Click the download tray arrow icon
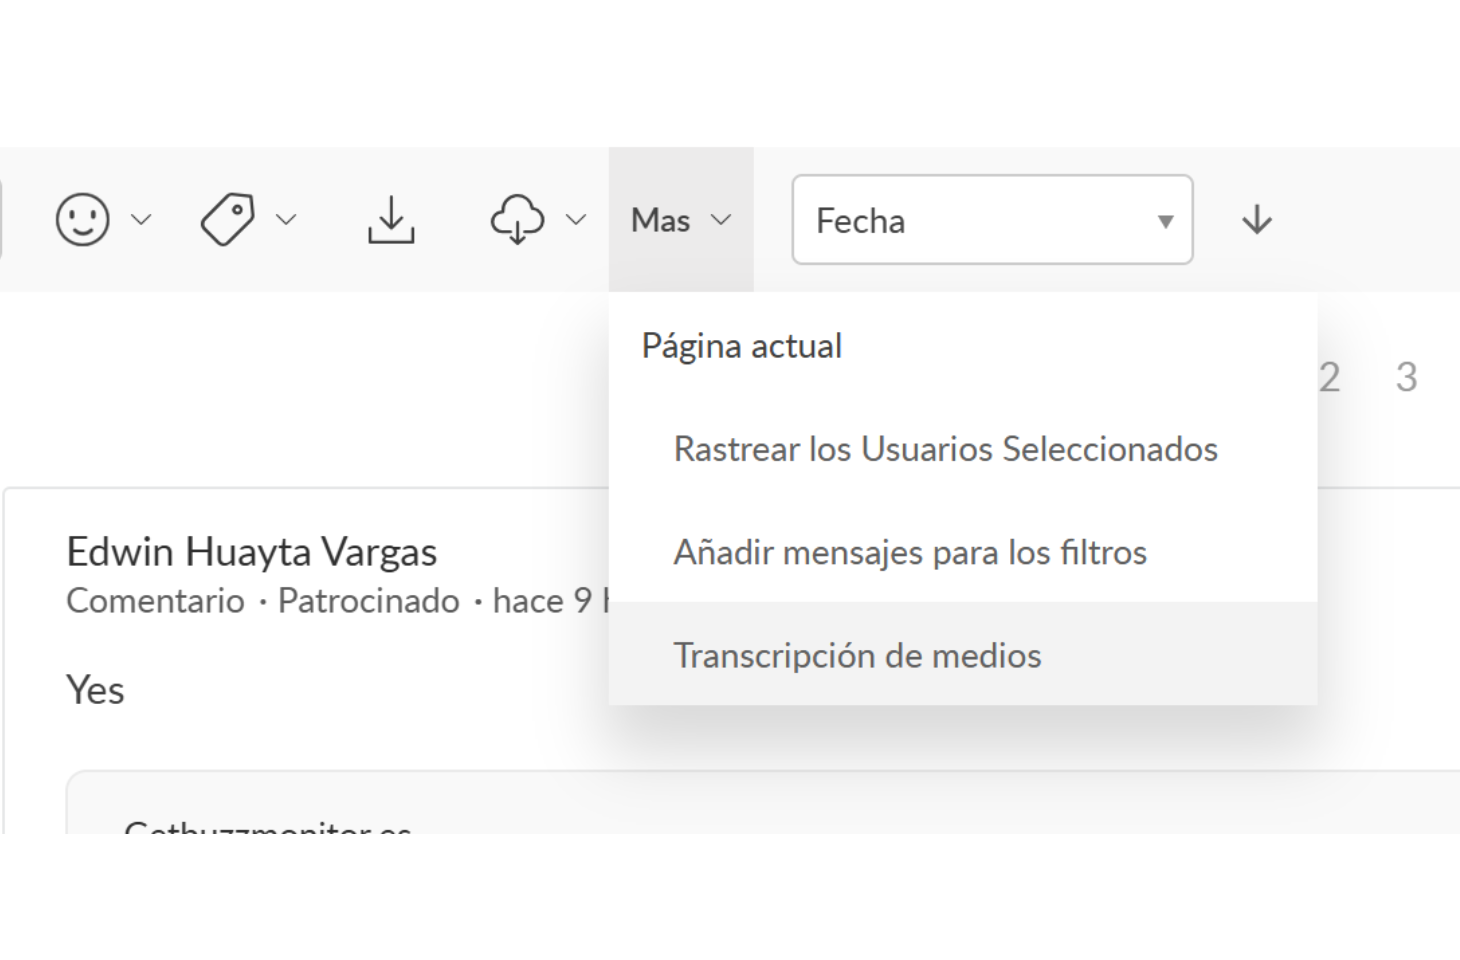This screenshot has height=960, width=1460. pyautogui.click(x=391, y=219)
